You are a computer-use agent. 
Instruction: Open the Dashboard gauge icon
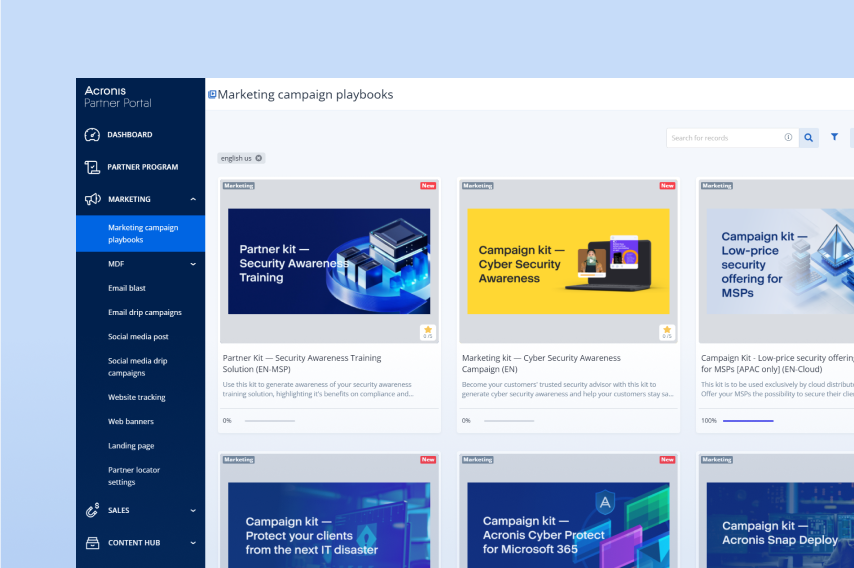pyautogui.click(x=92, y=135)
